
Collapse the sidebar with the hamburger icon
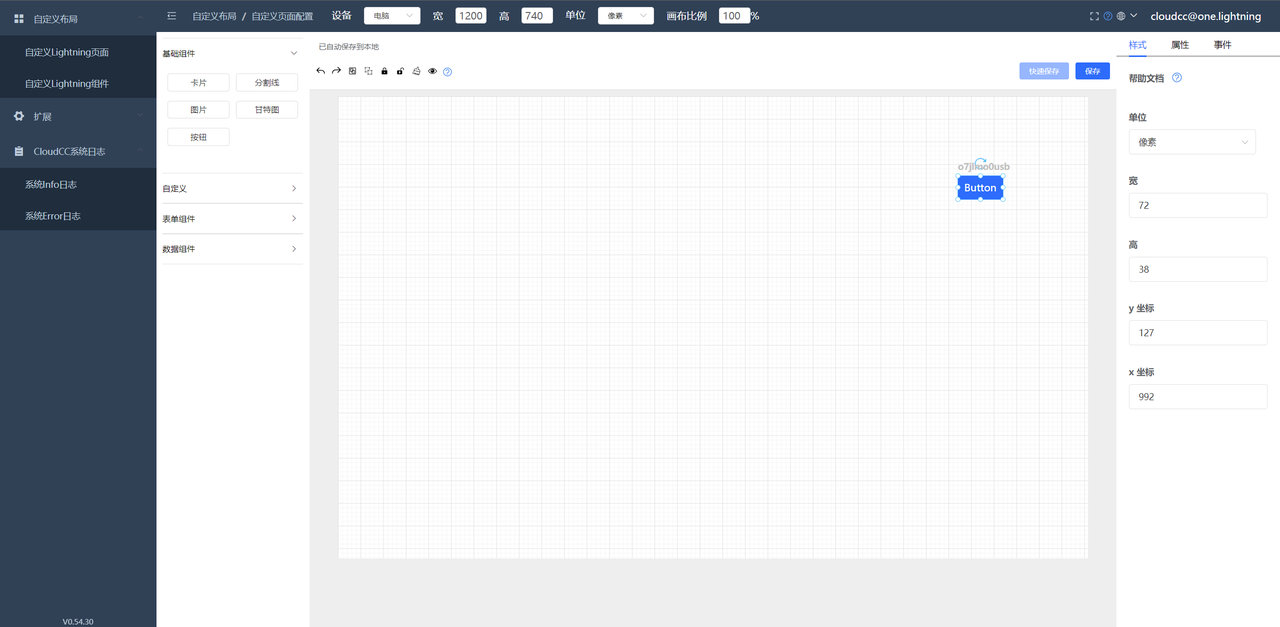tap(172, 16)
